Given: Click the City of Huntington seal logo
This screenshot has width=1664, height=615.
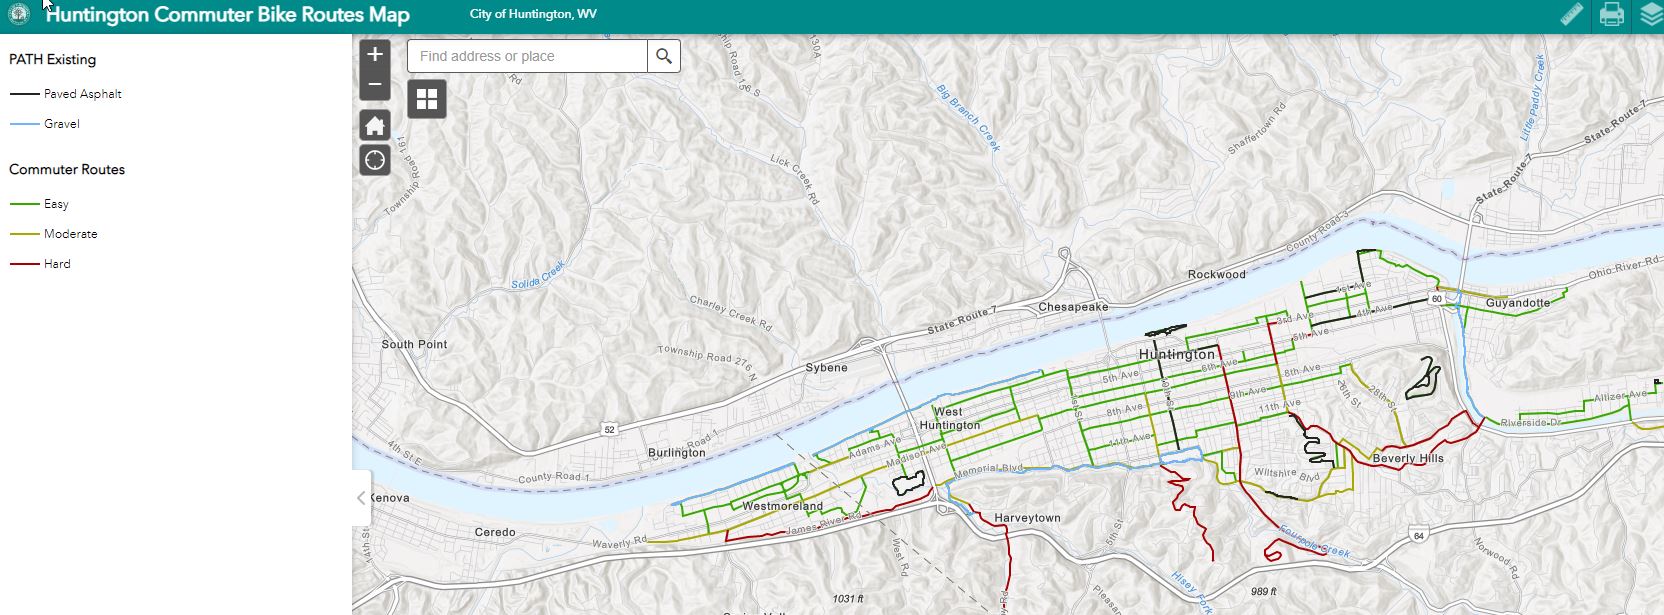Looking at the screenshot, I should point(19,15).
